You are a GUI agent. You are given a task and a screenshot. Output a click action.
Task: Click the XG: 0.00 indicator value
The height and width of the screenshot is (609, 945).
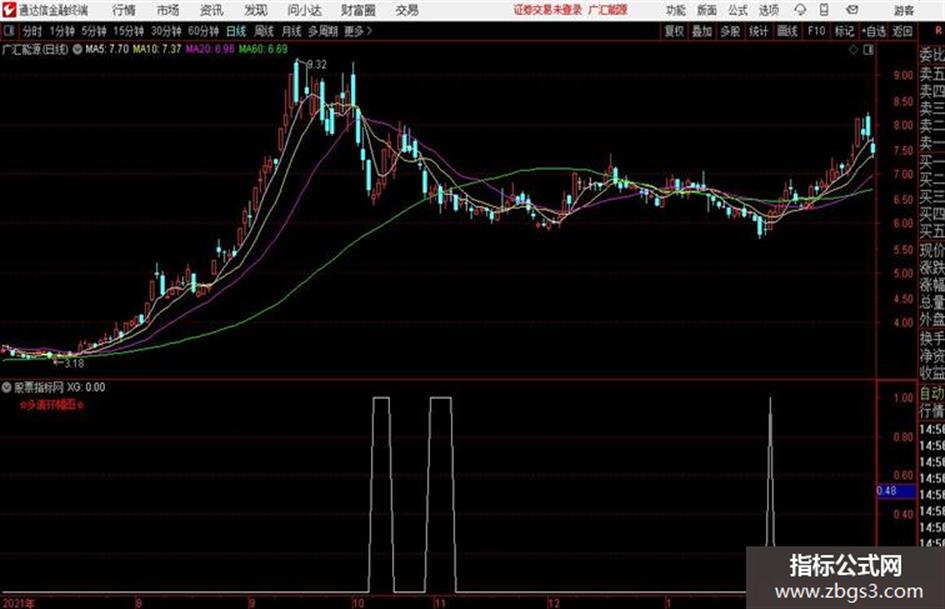(x=86, y=387)
